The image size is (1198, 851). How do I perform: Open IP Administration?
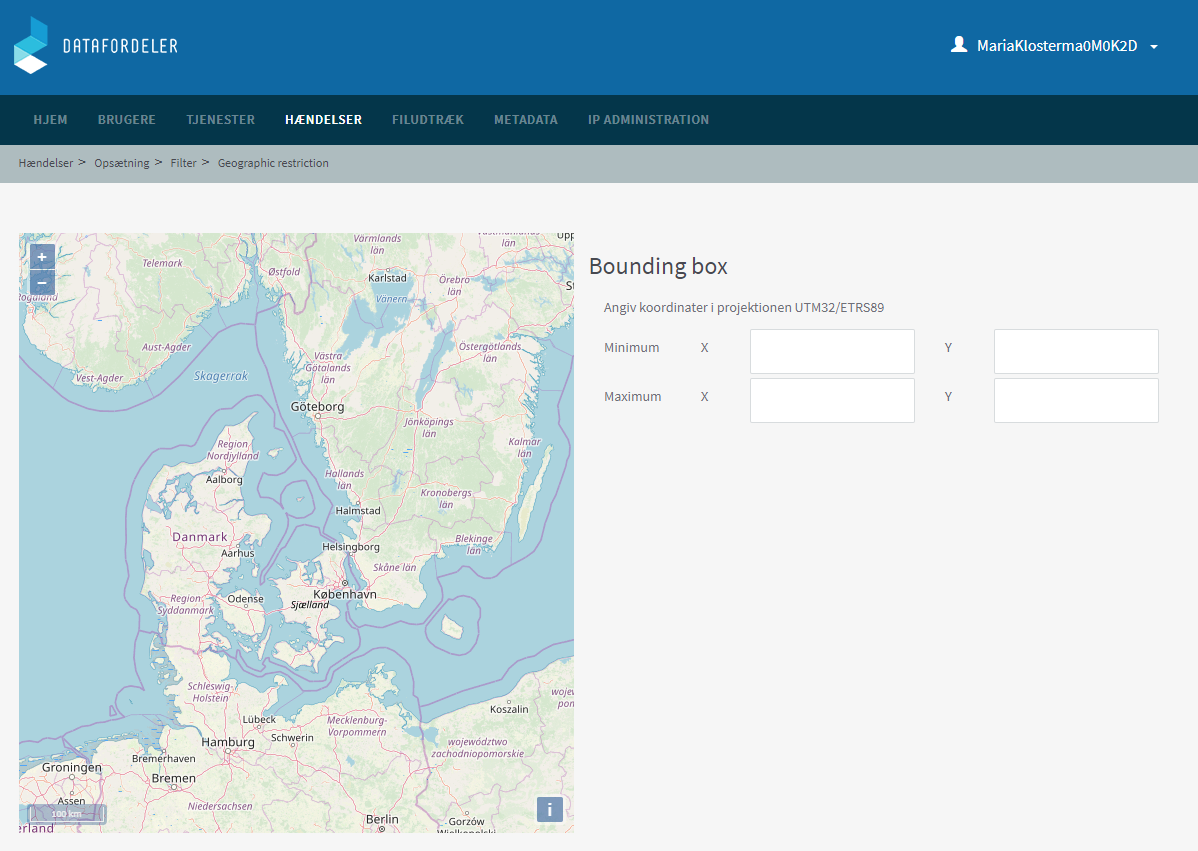648,120
